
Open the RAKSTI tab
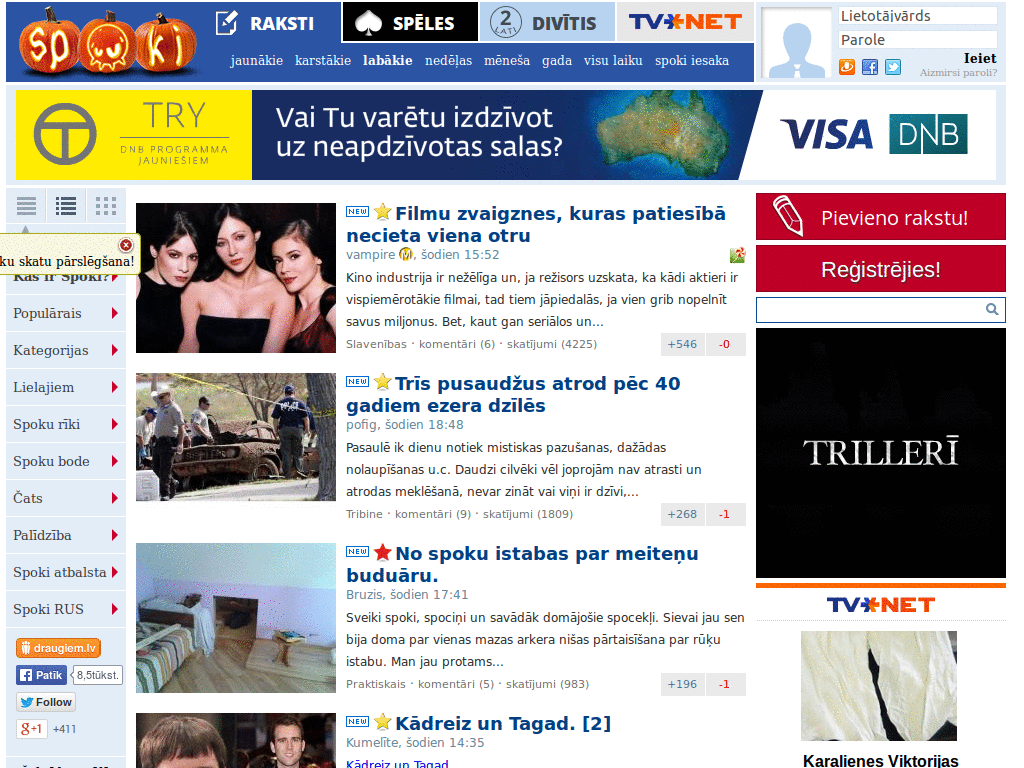(265, 23)
